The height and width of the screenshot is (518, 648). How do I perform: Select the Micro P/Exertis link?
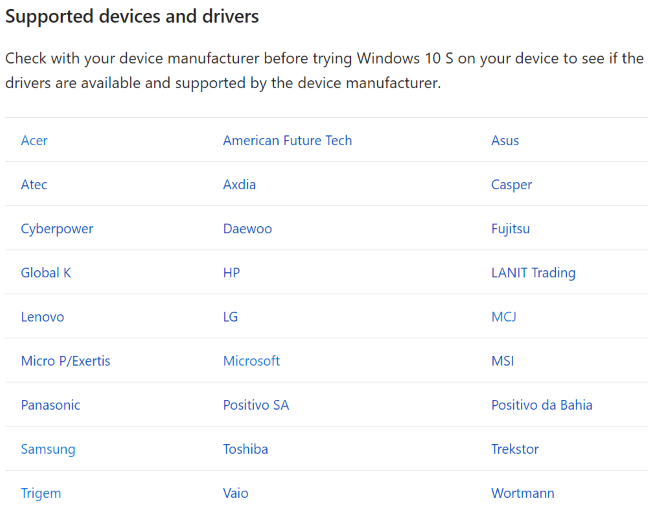[66, 361]
